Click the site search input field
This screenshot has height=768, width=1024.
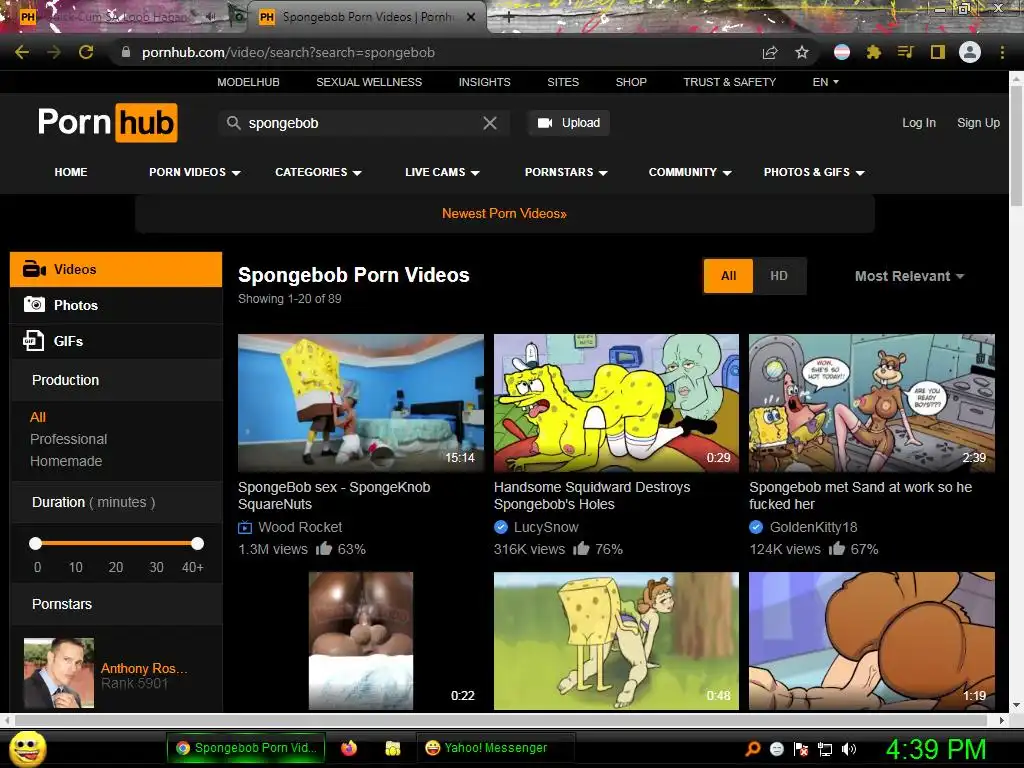pyautogui.click(x=362, y=123)
